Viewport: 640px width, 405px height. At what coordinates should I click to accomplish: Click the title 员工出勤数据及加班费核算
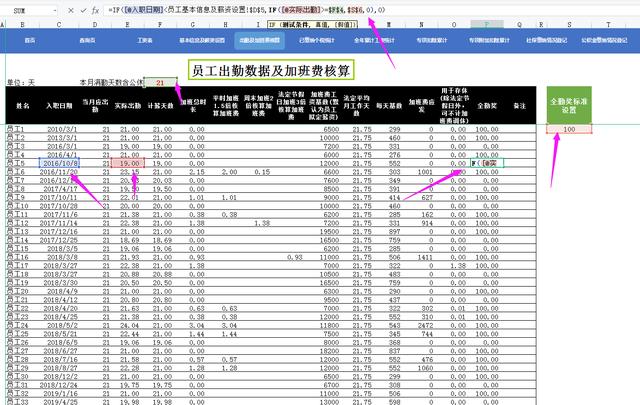271,70
